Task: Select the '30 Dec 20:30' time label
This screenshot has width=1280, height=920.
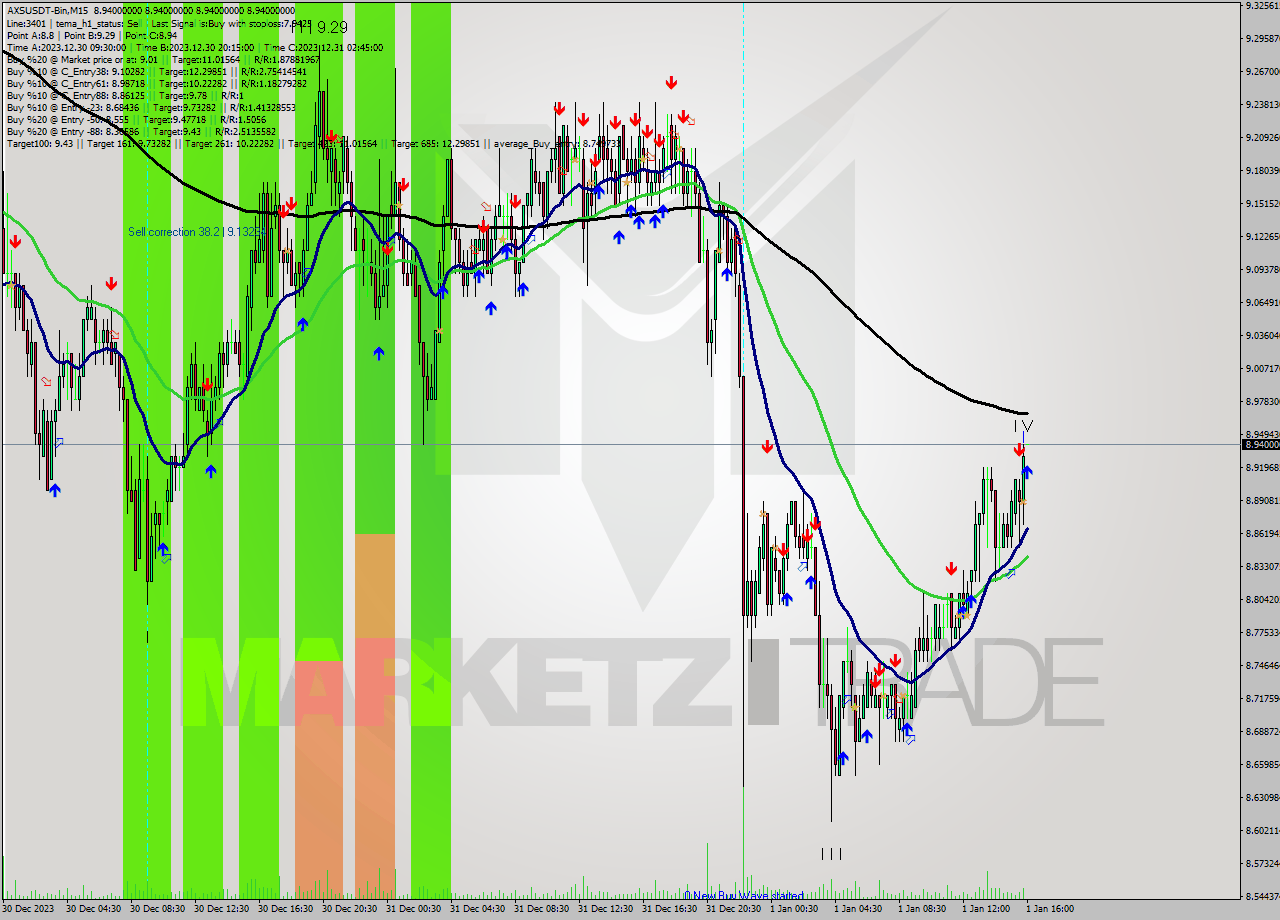Action: tap(350, 910)
